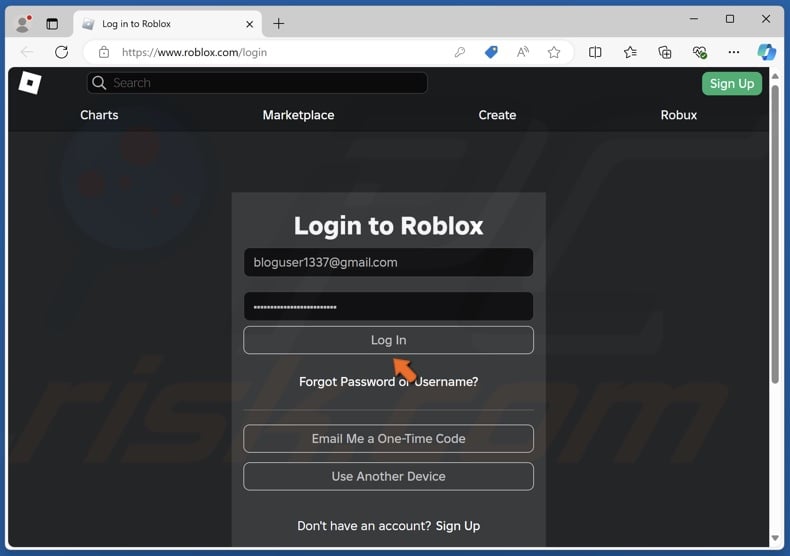
Task: Maximize the browser window
Action: click(x=730, y=19)
